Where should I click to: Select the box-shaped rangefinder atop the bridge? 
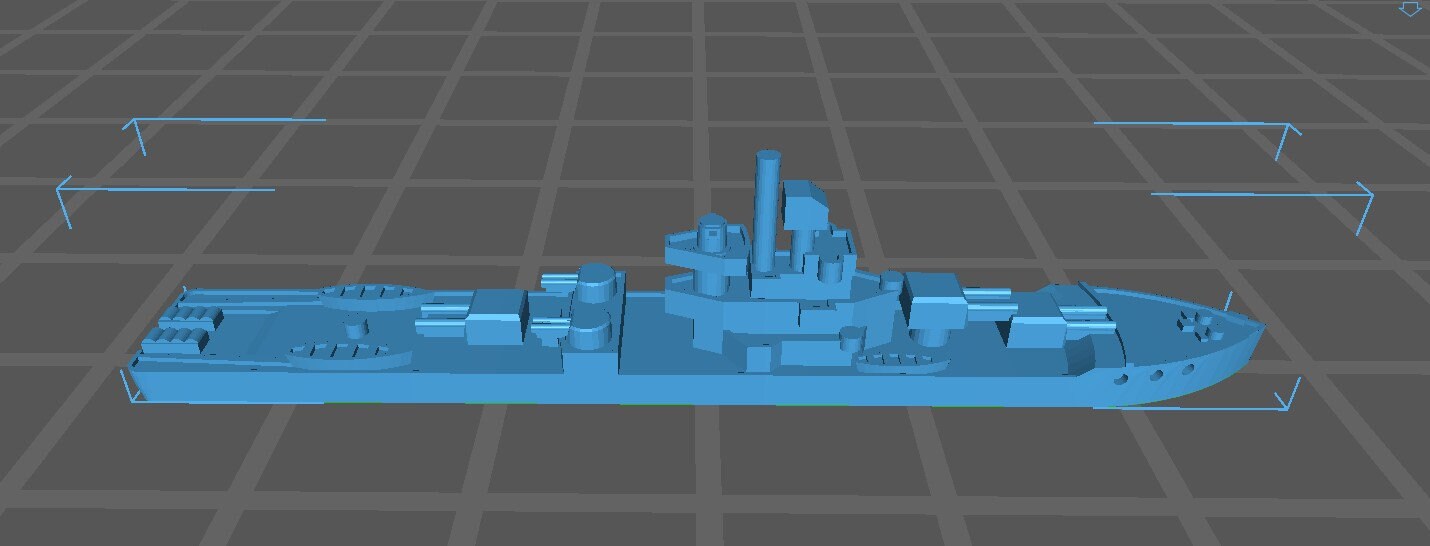(807, 205)
